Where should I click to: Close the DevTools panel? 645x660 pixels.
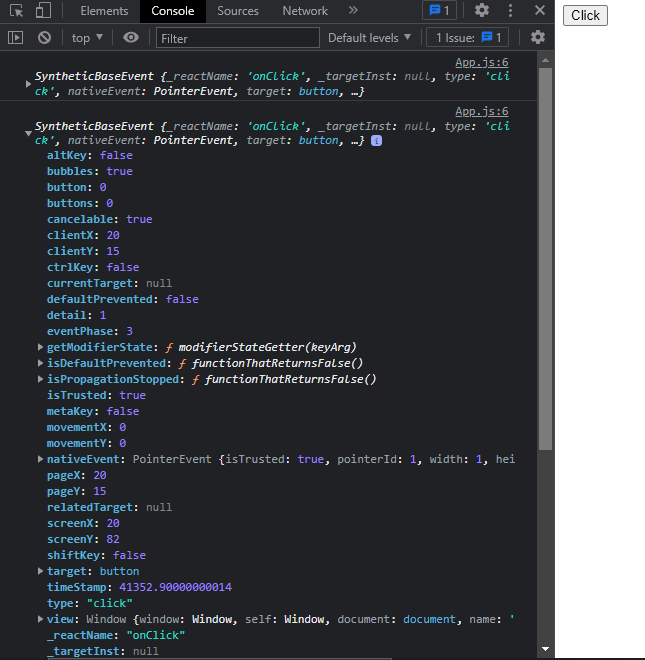point(540,11)
